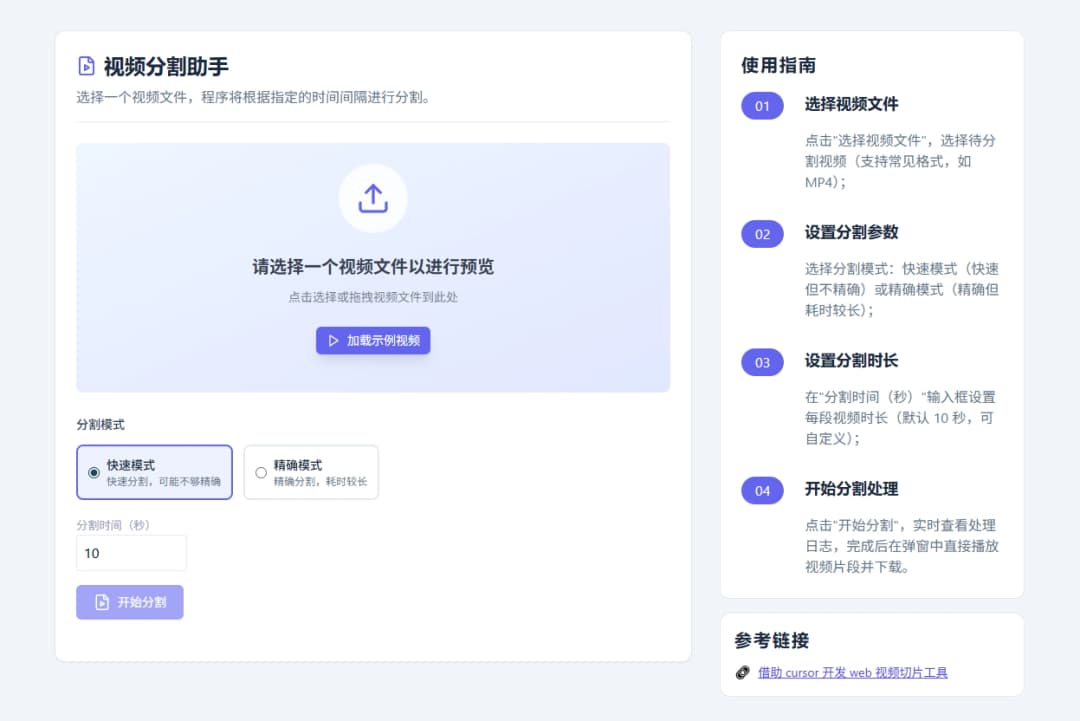Select the 精确模式 radio button

(259, 471)
